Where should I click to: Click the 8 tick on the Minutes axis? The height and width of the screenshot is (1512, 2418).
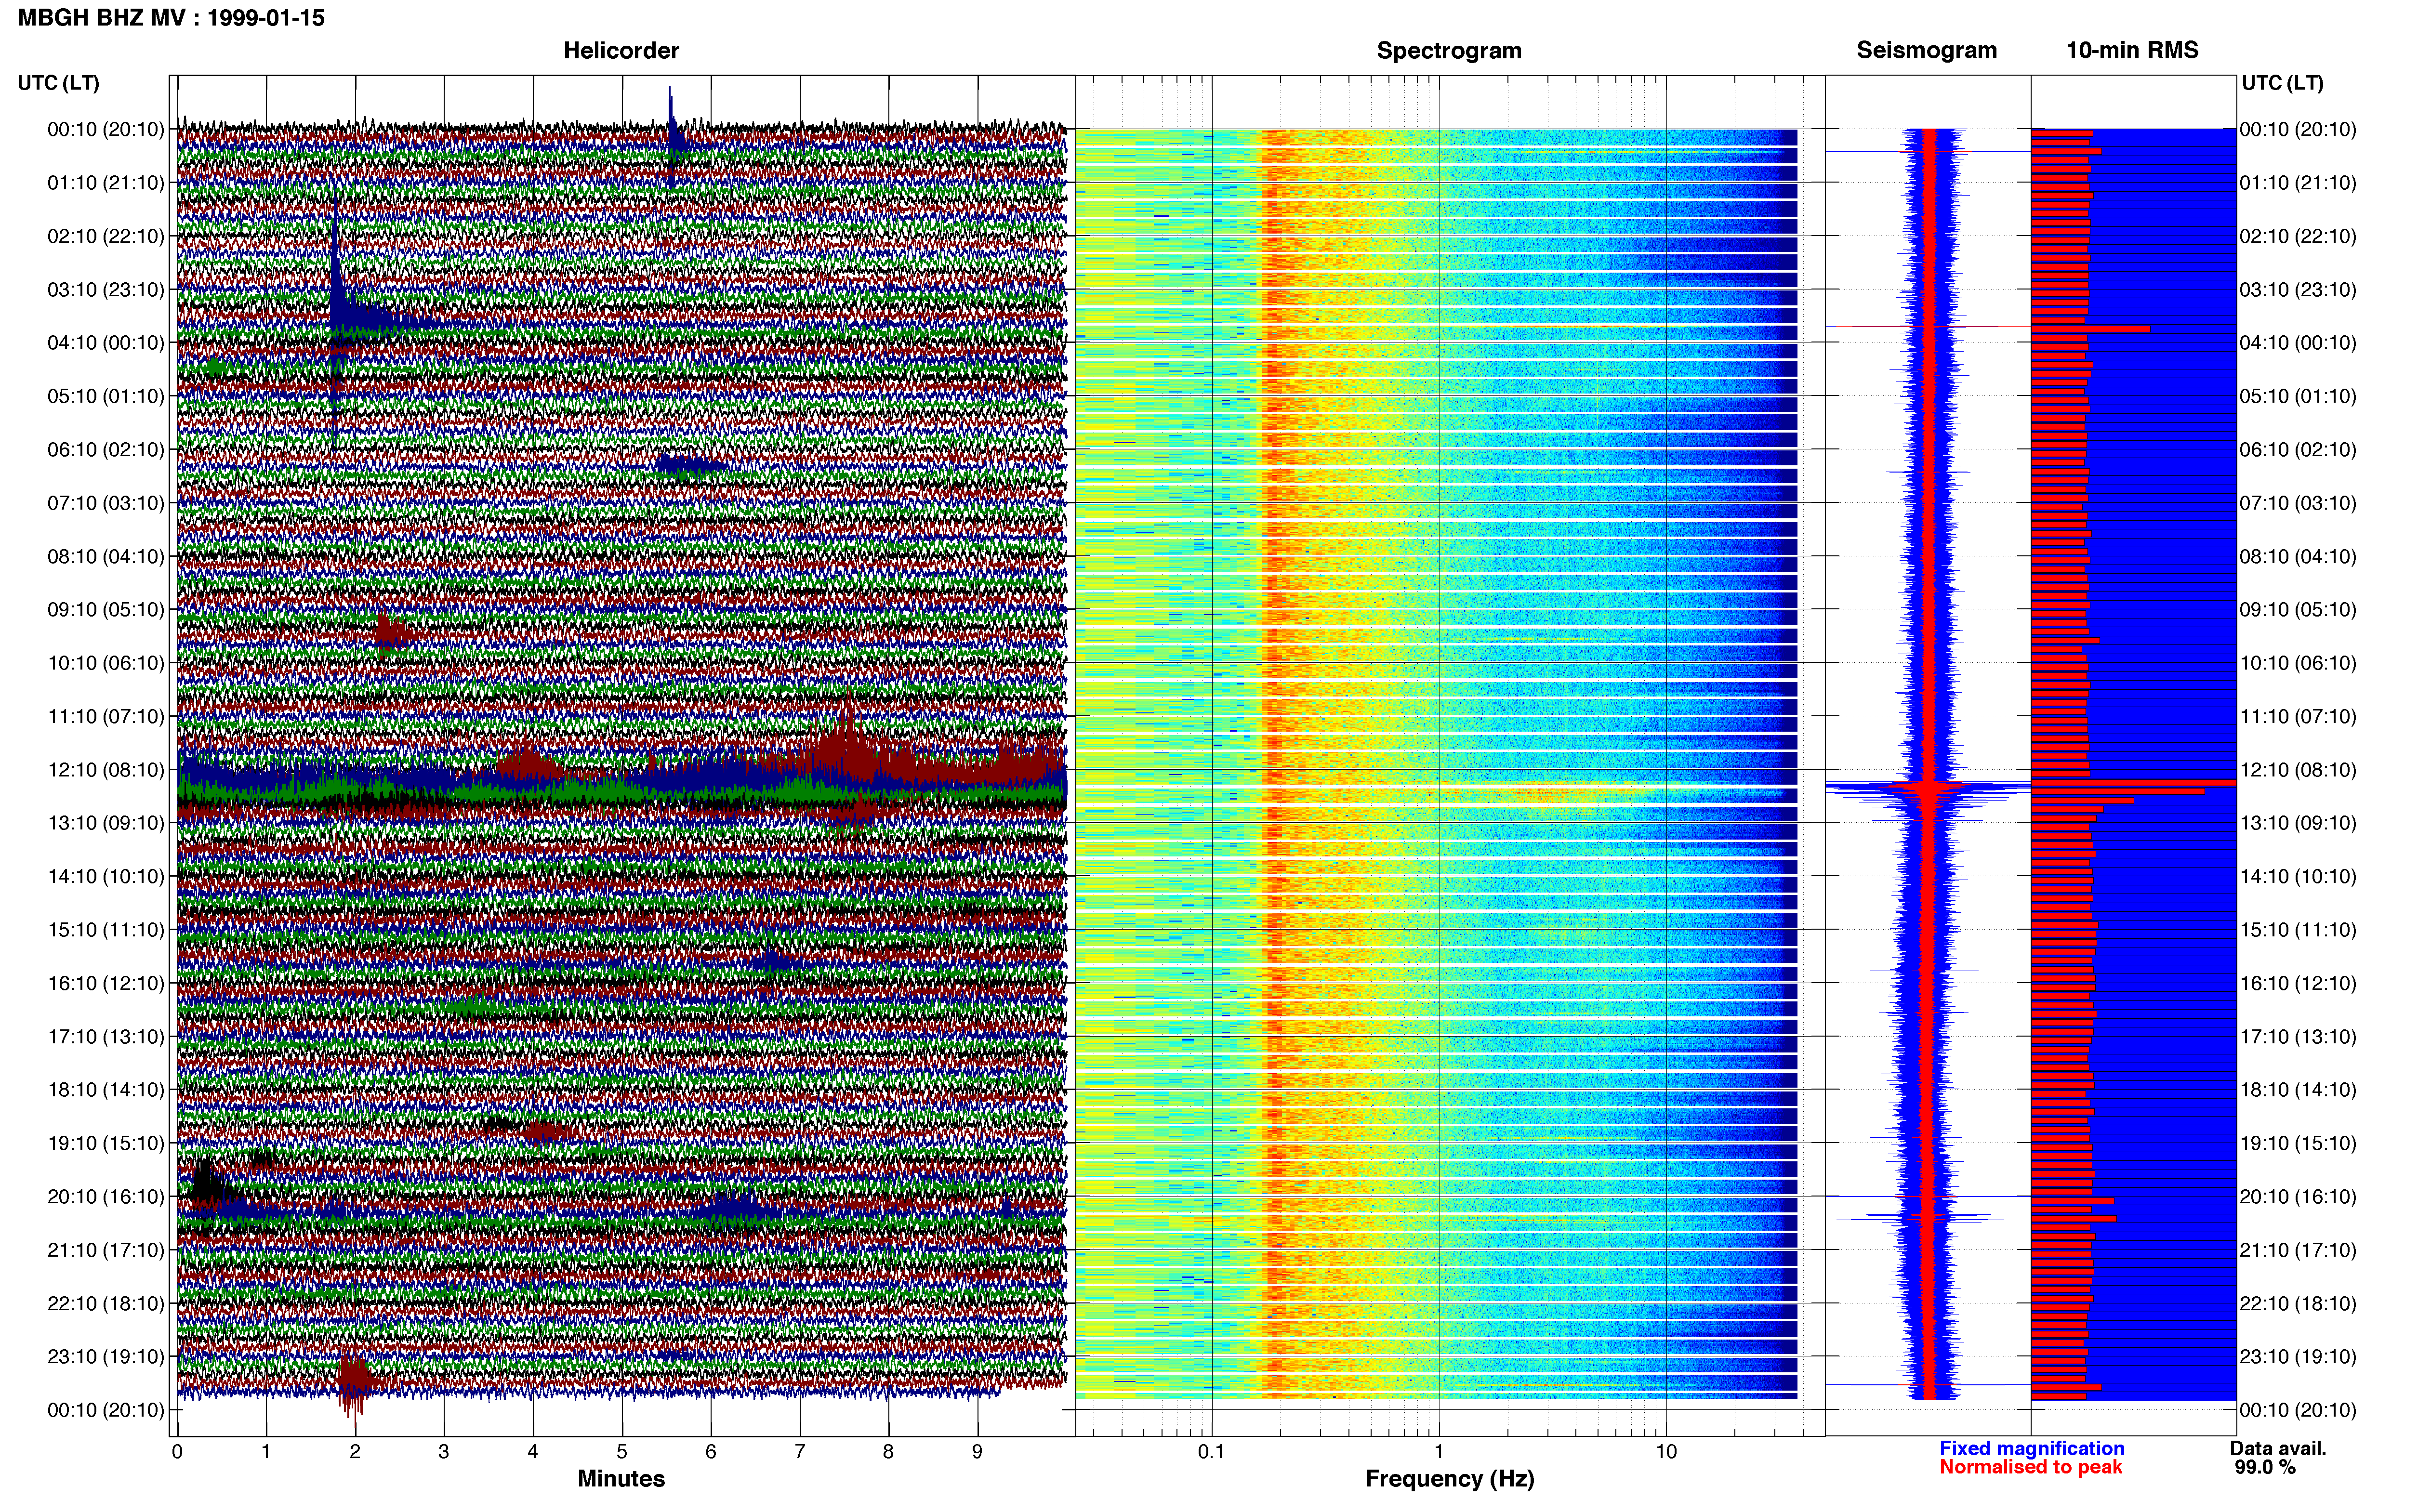[888, 1452]
